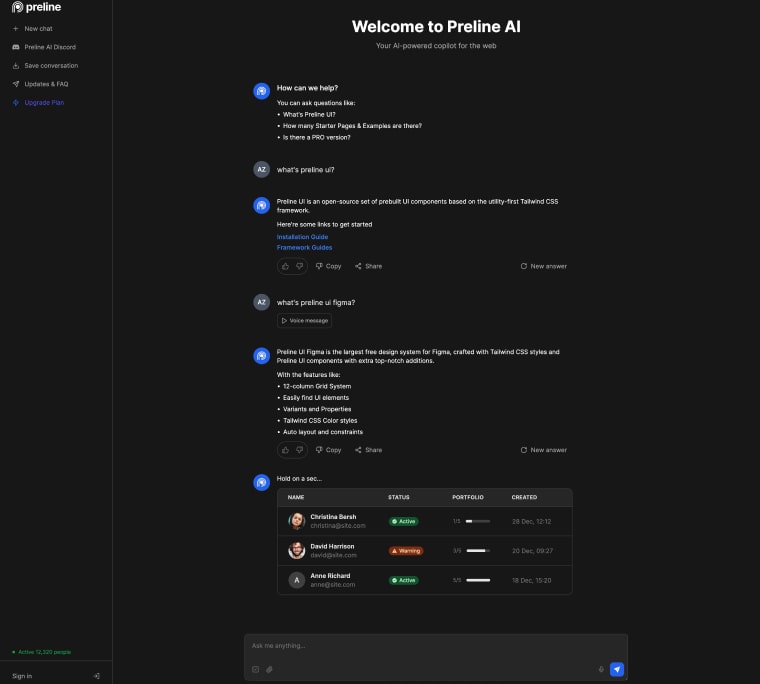Click the STATUS column header
The width and height of the screenshot is (760, 684).
tap(398, 497)
